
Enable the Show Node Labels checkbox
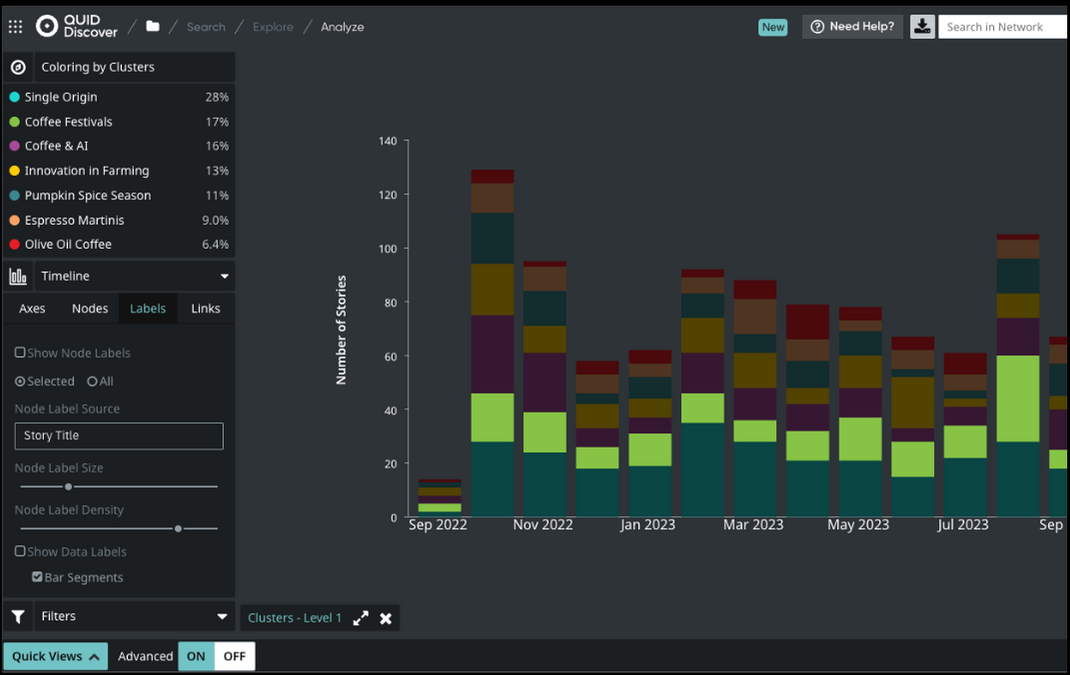tap(20, 353)
